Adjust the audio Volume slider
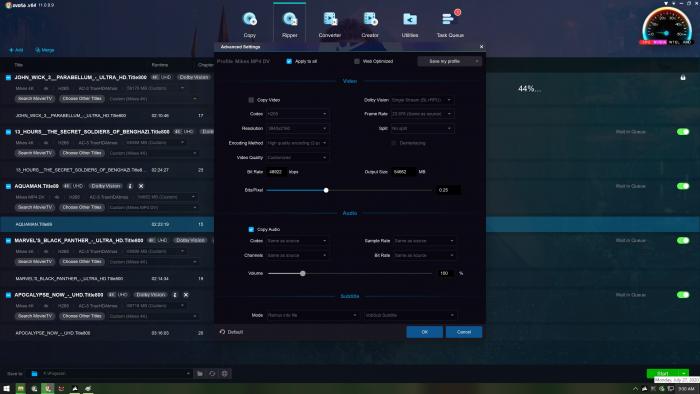Screen dimensions: 700x394 (x=303, y=273)
